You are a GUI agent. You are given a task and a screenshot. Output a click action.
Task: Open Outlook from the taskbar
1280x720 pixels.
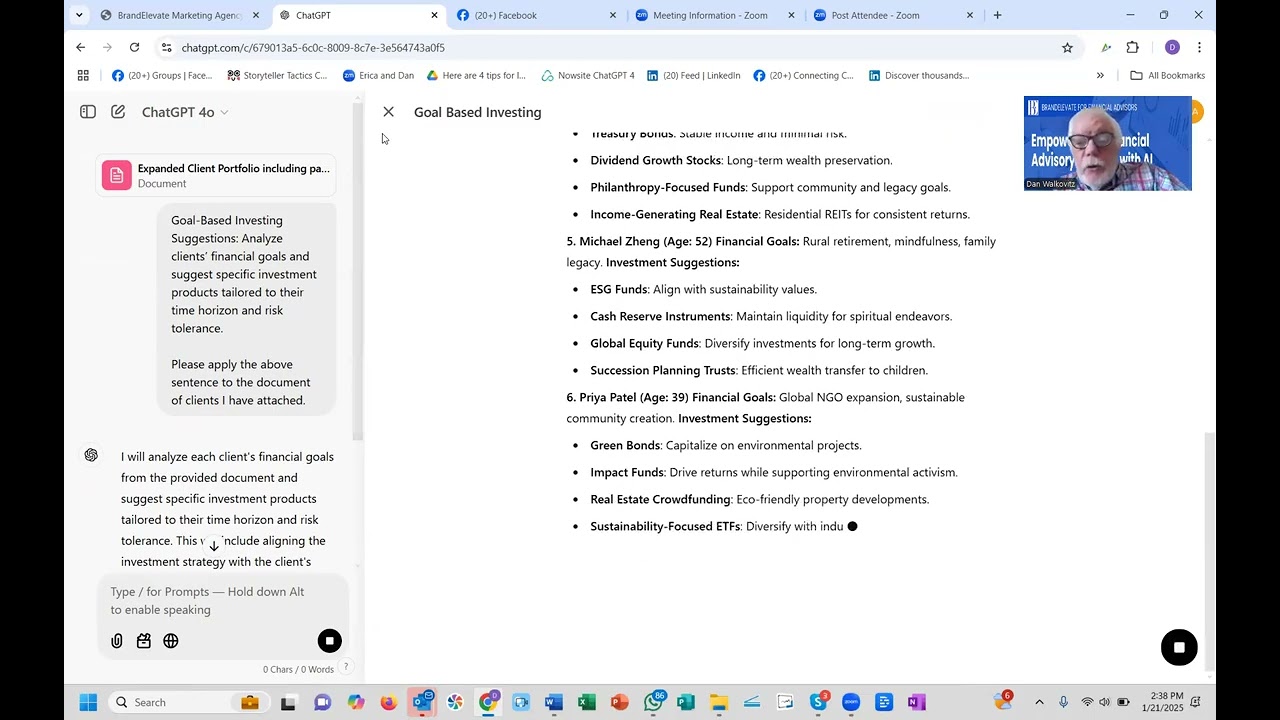coord(422,702)
